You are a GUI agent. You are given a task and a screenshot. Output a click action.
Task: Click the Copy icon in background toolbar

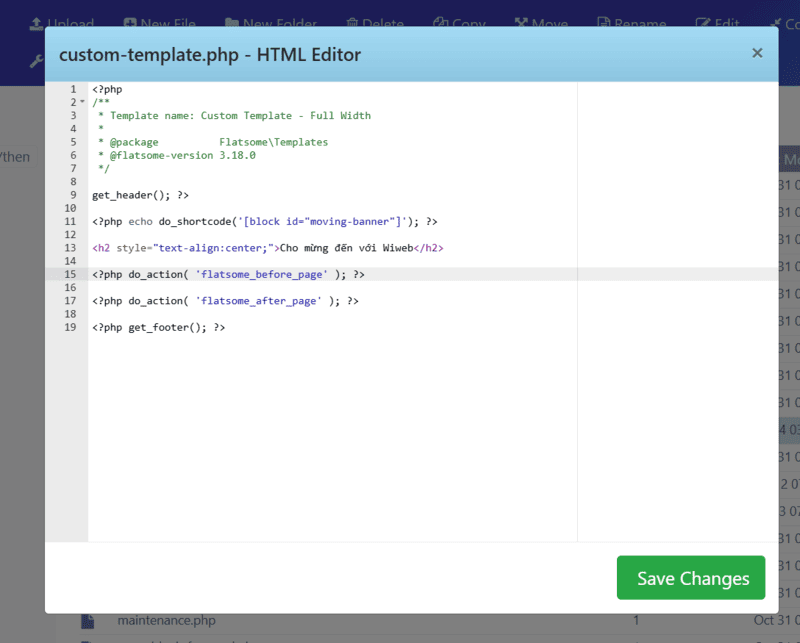440,23
